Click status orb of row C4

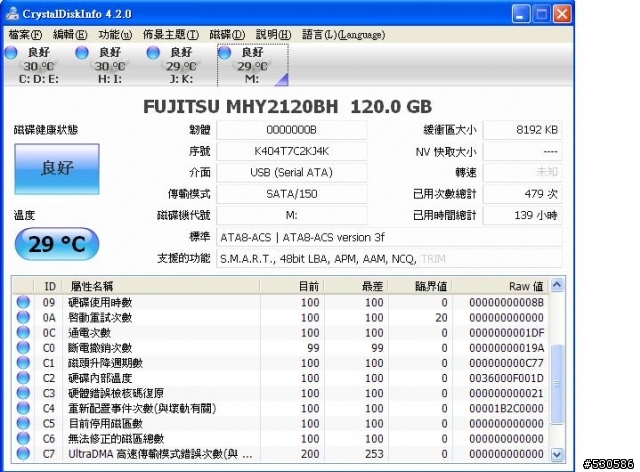tap(23, 408)
